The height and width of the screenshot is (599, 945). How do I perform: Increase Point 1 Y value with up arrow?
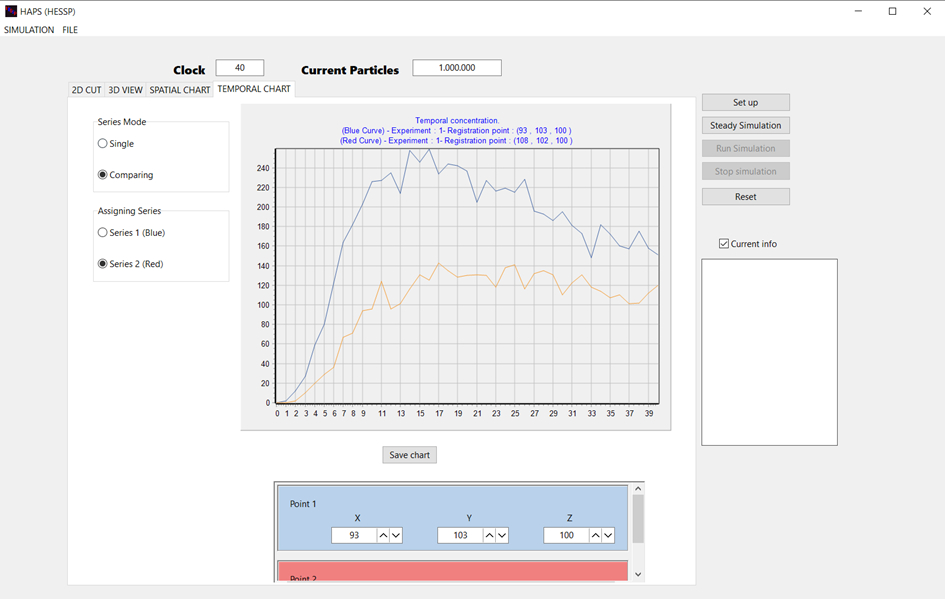coord(489,536)
